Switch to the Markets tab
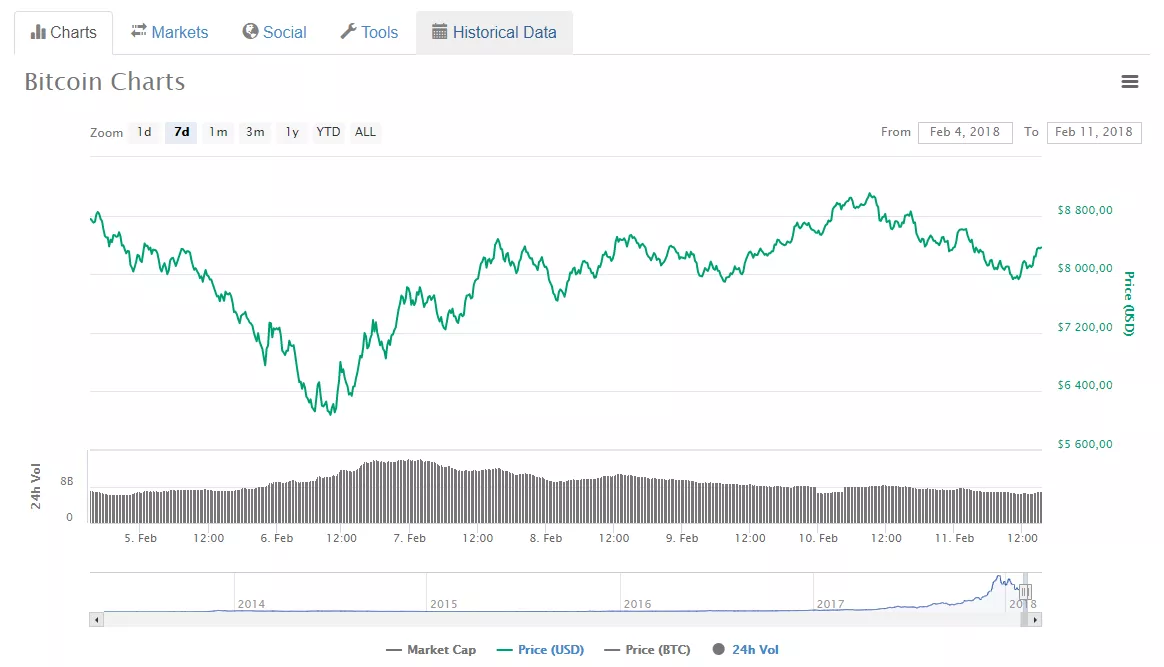 (169, 32)
